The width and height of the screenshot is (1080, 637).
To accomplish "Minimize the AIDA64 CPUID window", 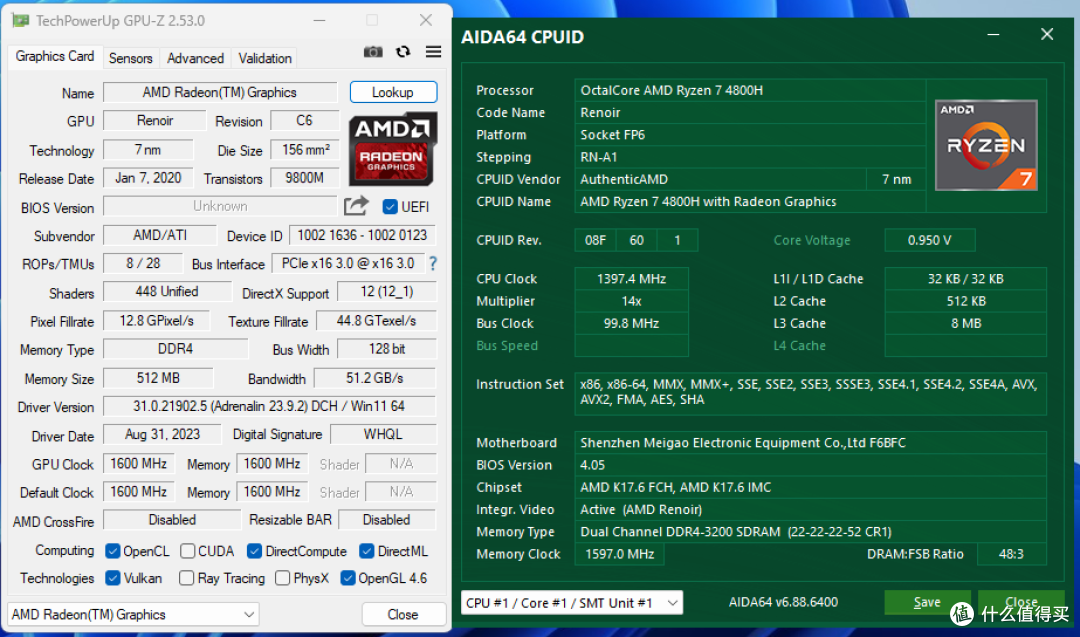I will [993, 34].
